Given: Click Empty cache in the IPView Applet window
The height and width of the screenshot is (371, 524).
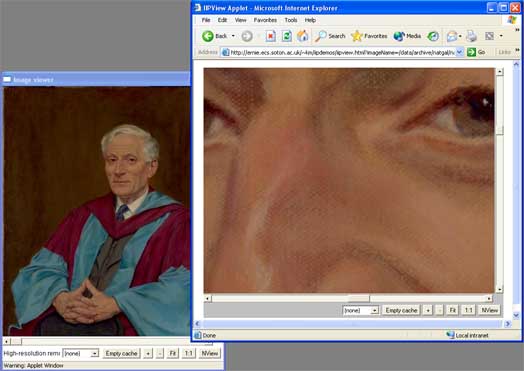Looking at the screenshot, I should click(401, 311).
